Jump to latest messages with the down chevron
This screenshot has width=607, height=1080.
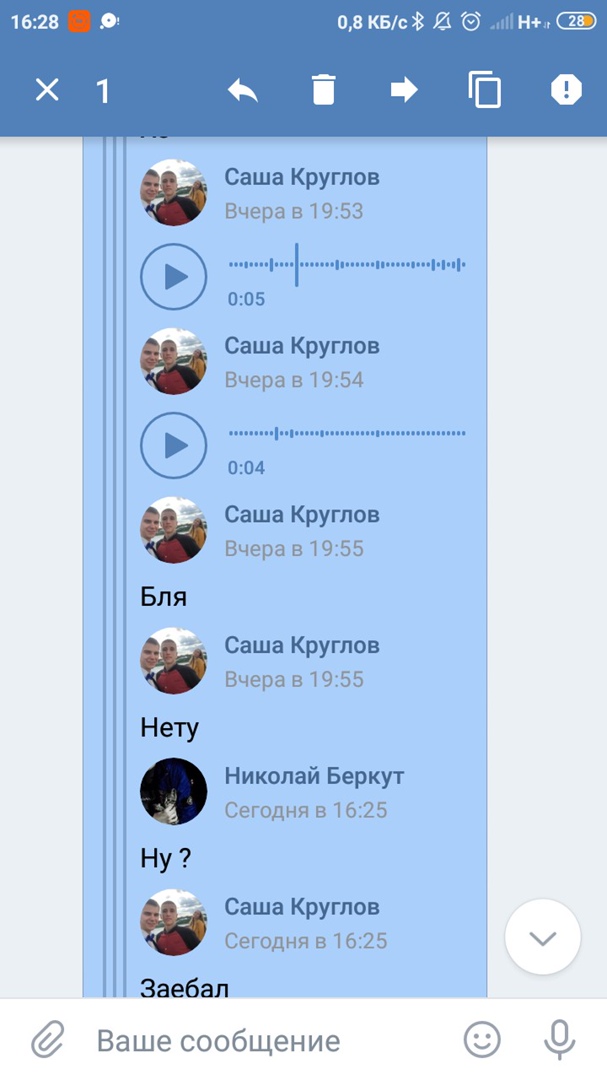(543, 937)
